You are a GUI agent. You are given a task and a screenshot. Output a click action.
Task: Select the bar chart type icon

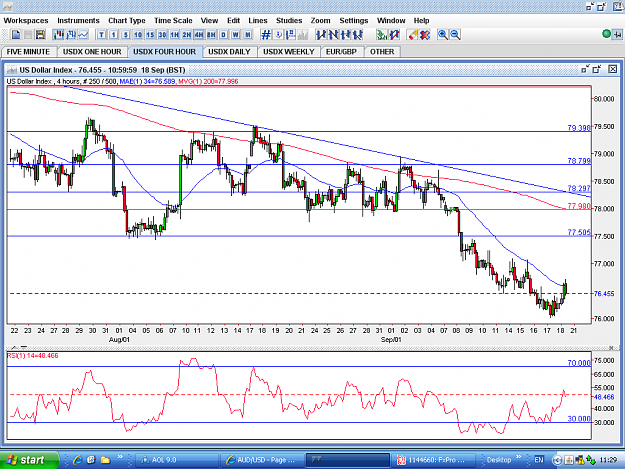(x=71, y=35)
